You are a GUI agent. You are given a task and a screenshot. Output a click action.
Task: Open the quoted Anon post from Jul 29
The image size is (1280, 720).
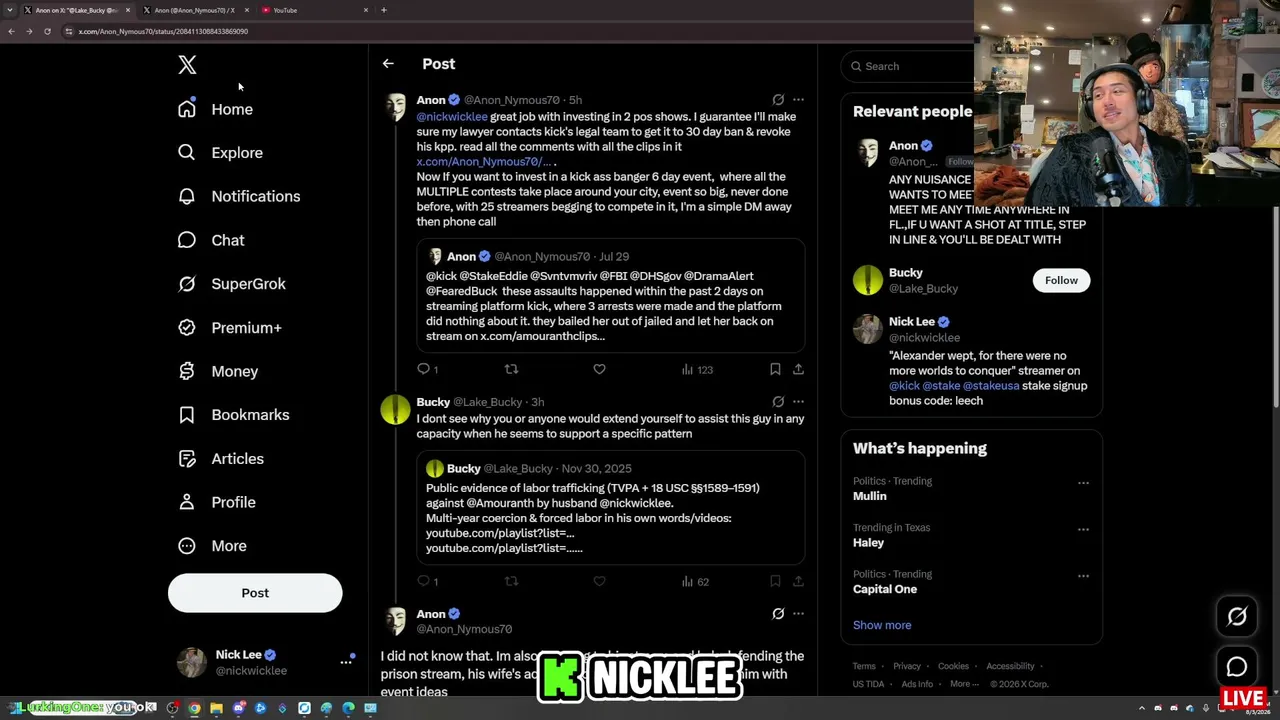coord(611,296)
